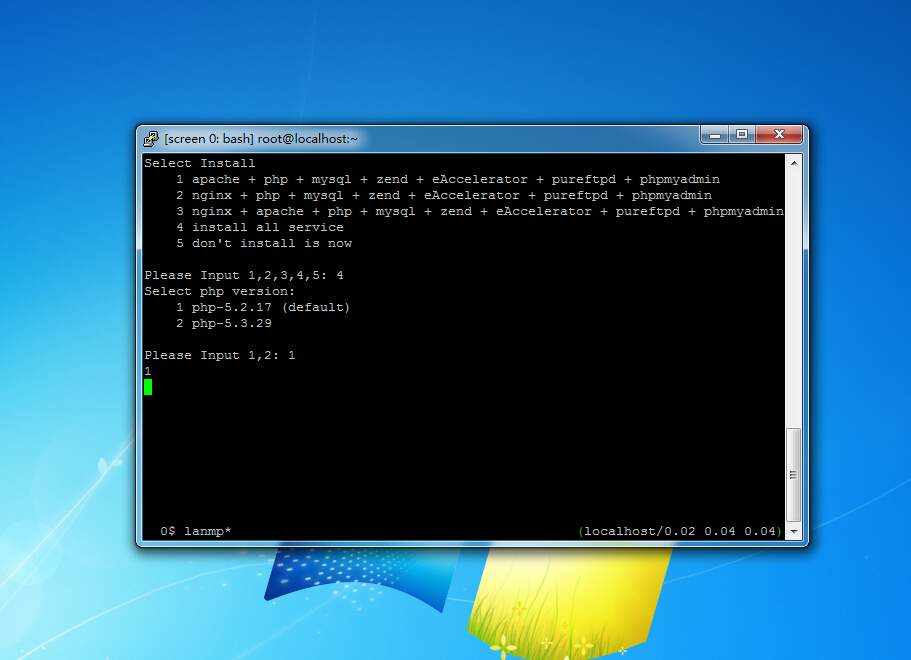
Task: Click the scrollbar up arrow
Action: tap(793, 162)
